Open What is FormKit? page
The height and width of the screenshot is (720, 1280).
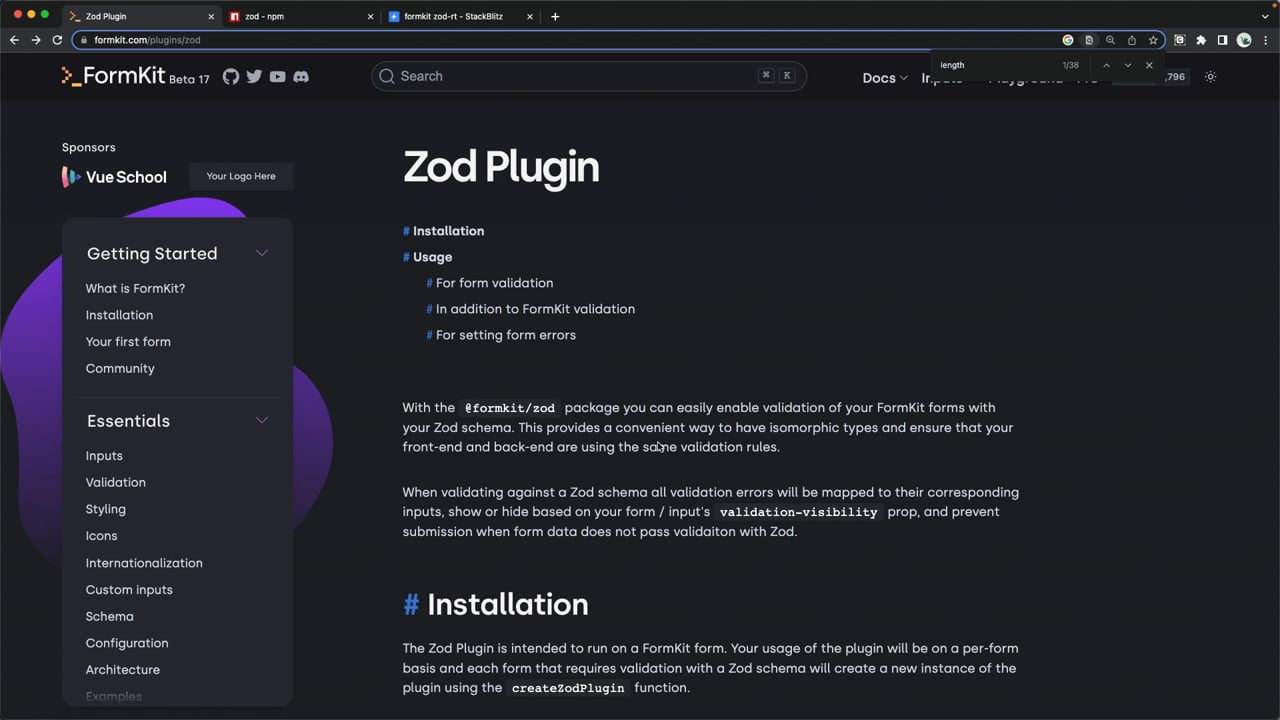point(135,288)
